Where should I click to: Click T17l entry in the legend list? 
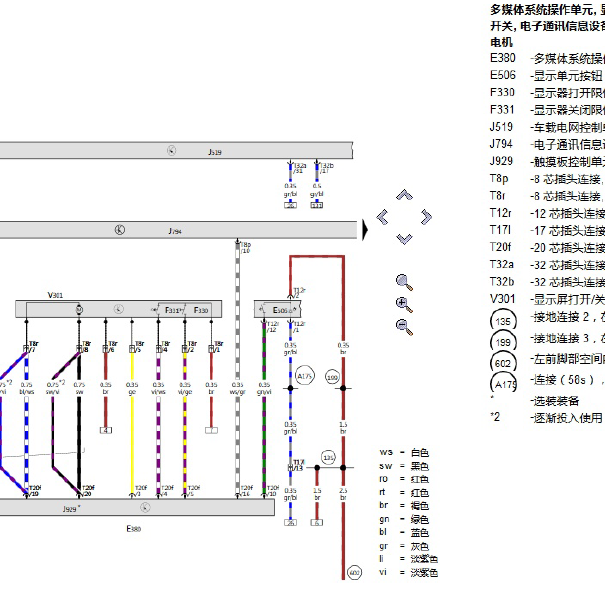[x=547, y=230]
